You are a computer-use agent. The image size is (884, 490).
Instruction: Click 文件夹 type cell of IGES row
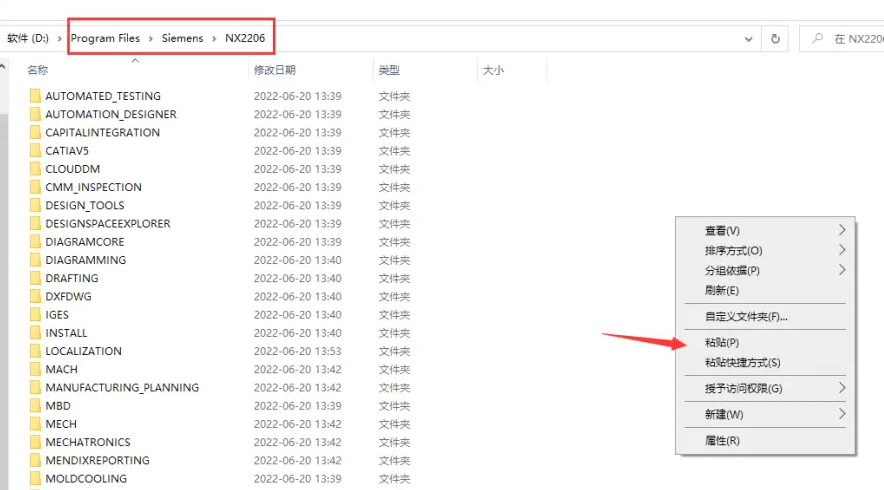[394, 315]
